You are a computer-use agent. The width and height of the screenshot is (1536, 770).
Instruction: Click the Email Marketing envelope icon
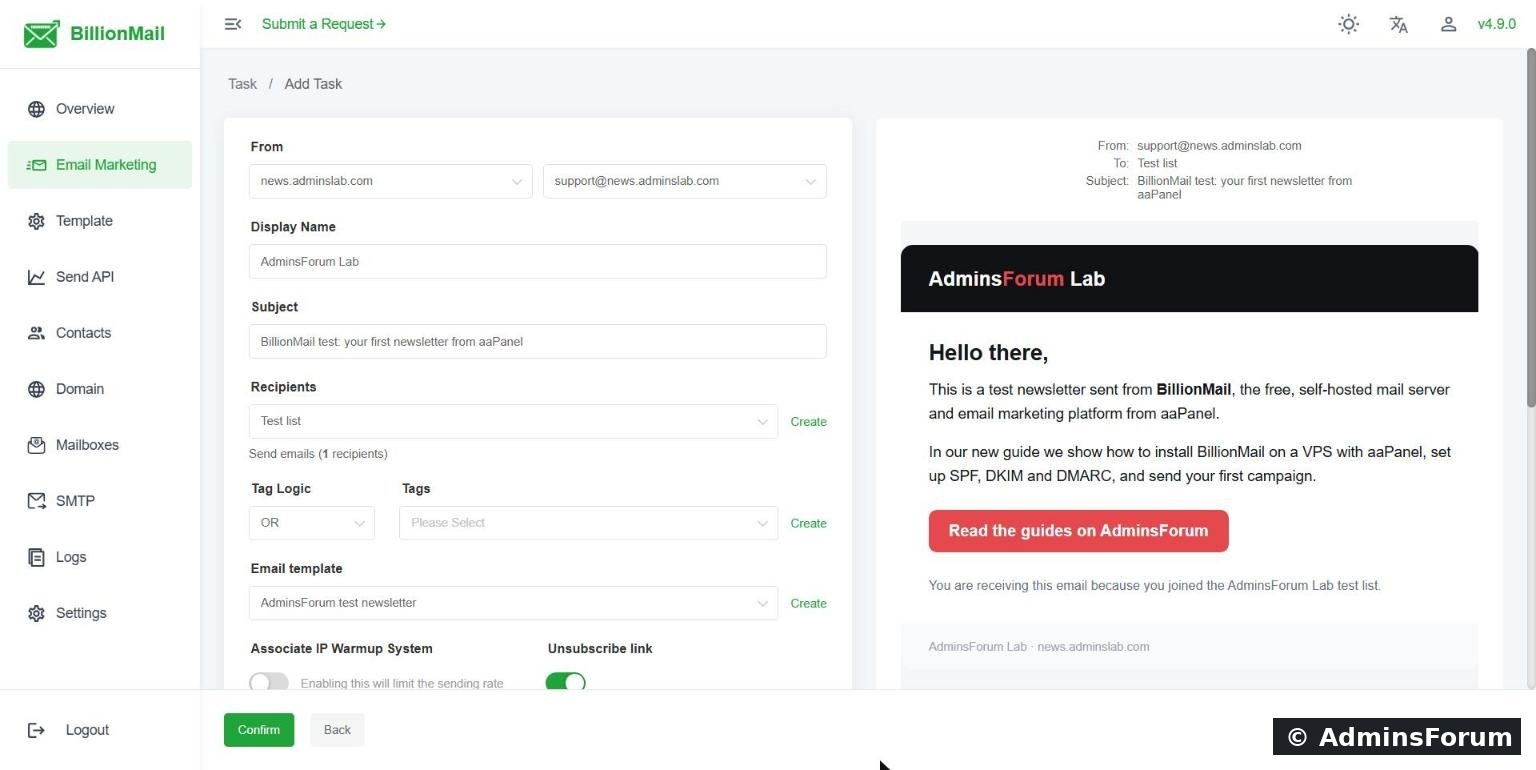(37, 165)
